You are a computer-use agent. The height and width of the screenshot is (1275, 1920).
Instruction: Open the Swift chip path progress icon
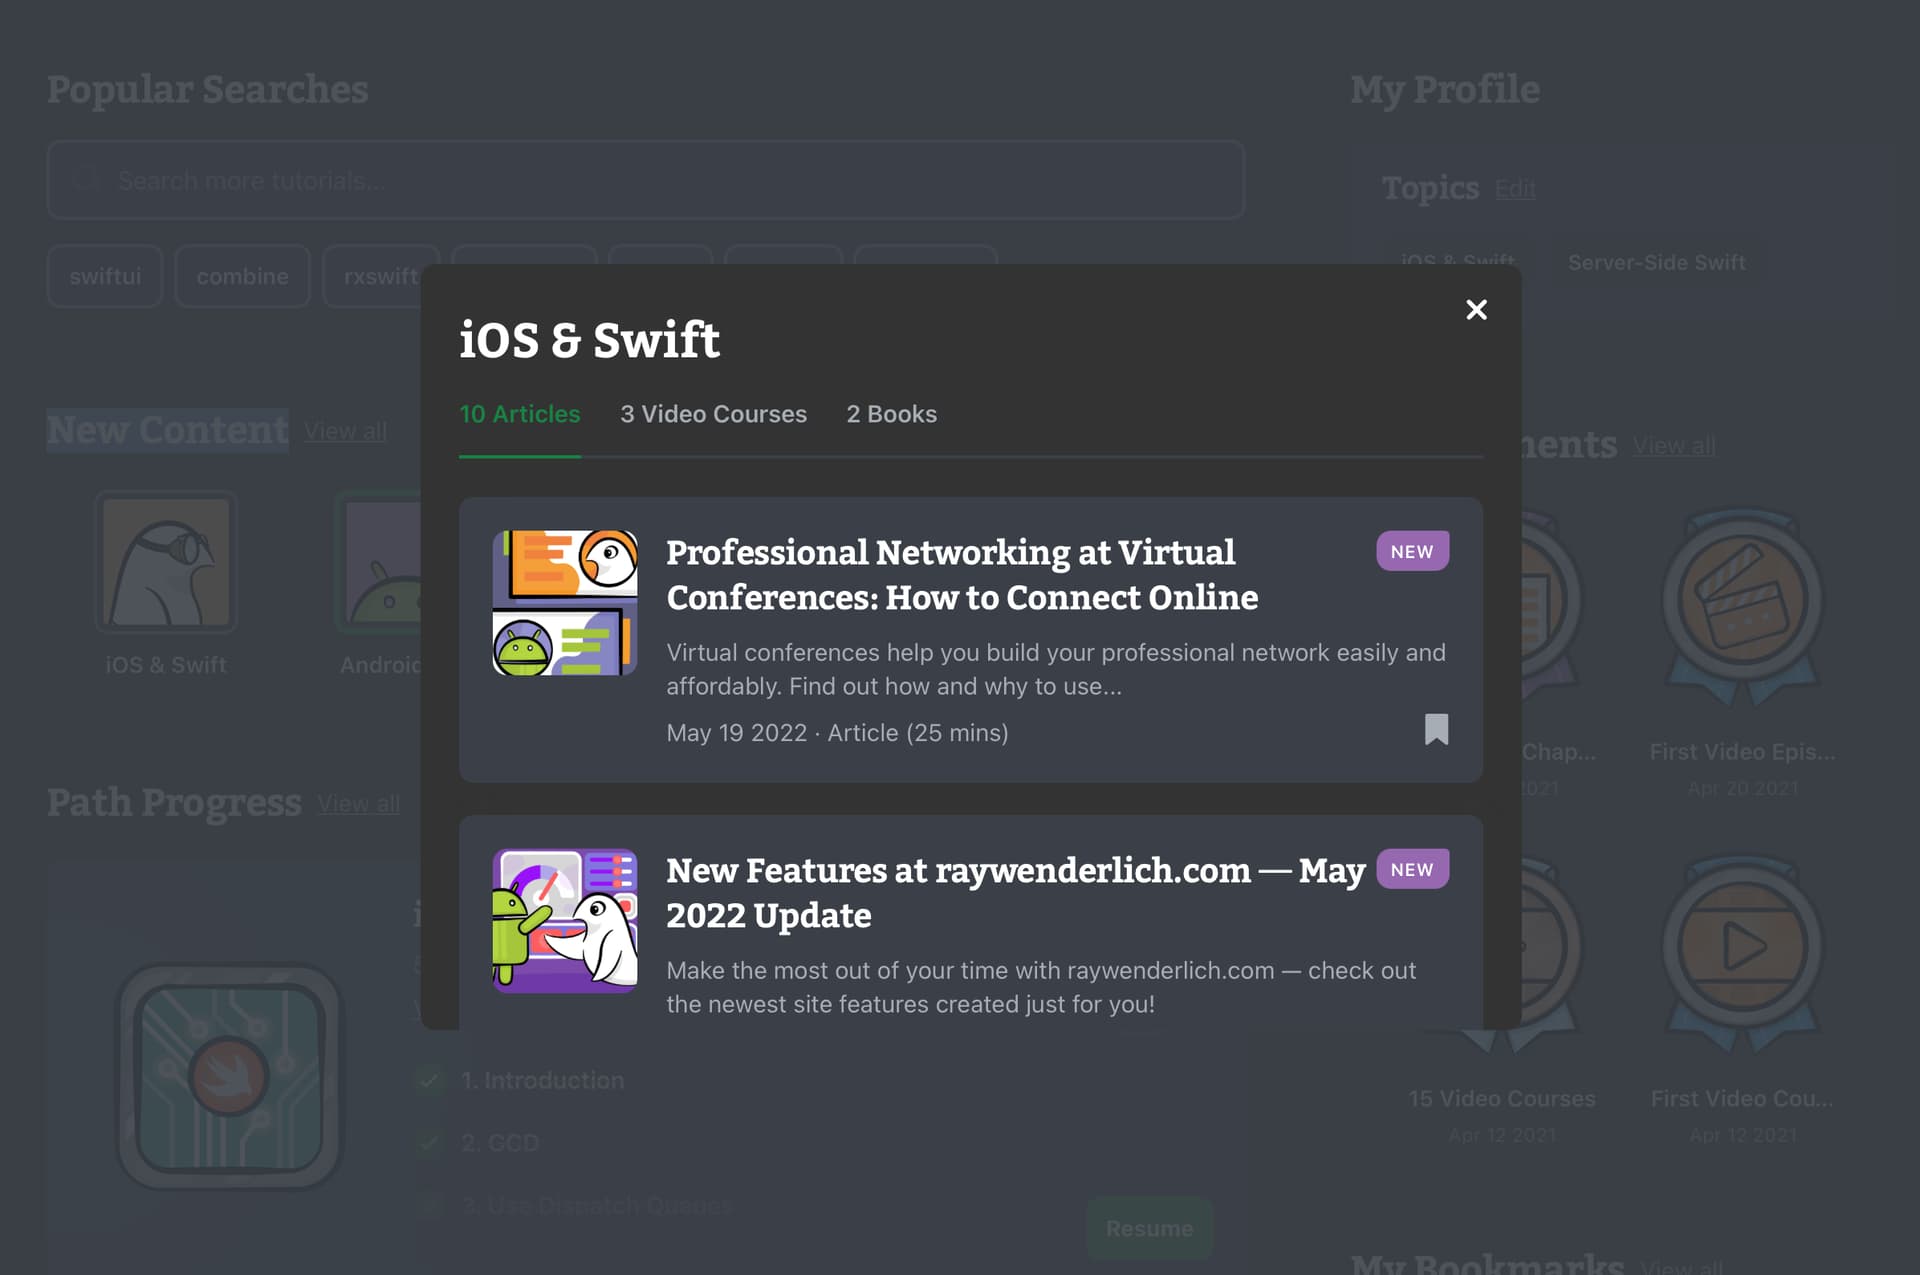point(230,1077)
